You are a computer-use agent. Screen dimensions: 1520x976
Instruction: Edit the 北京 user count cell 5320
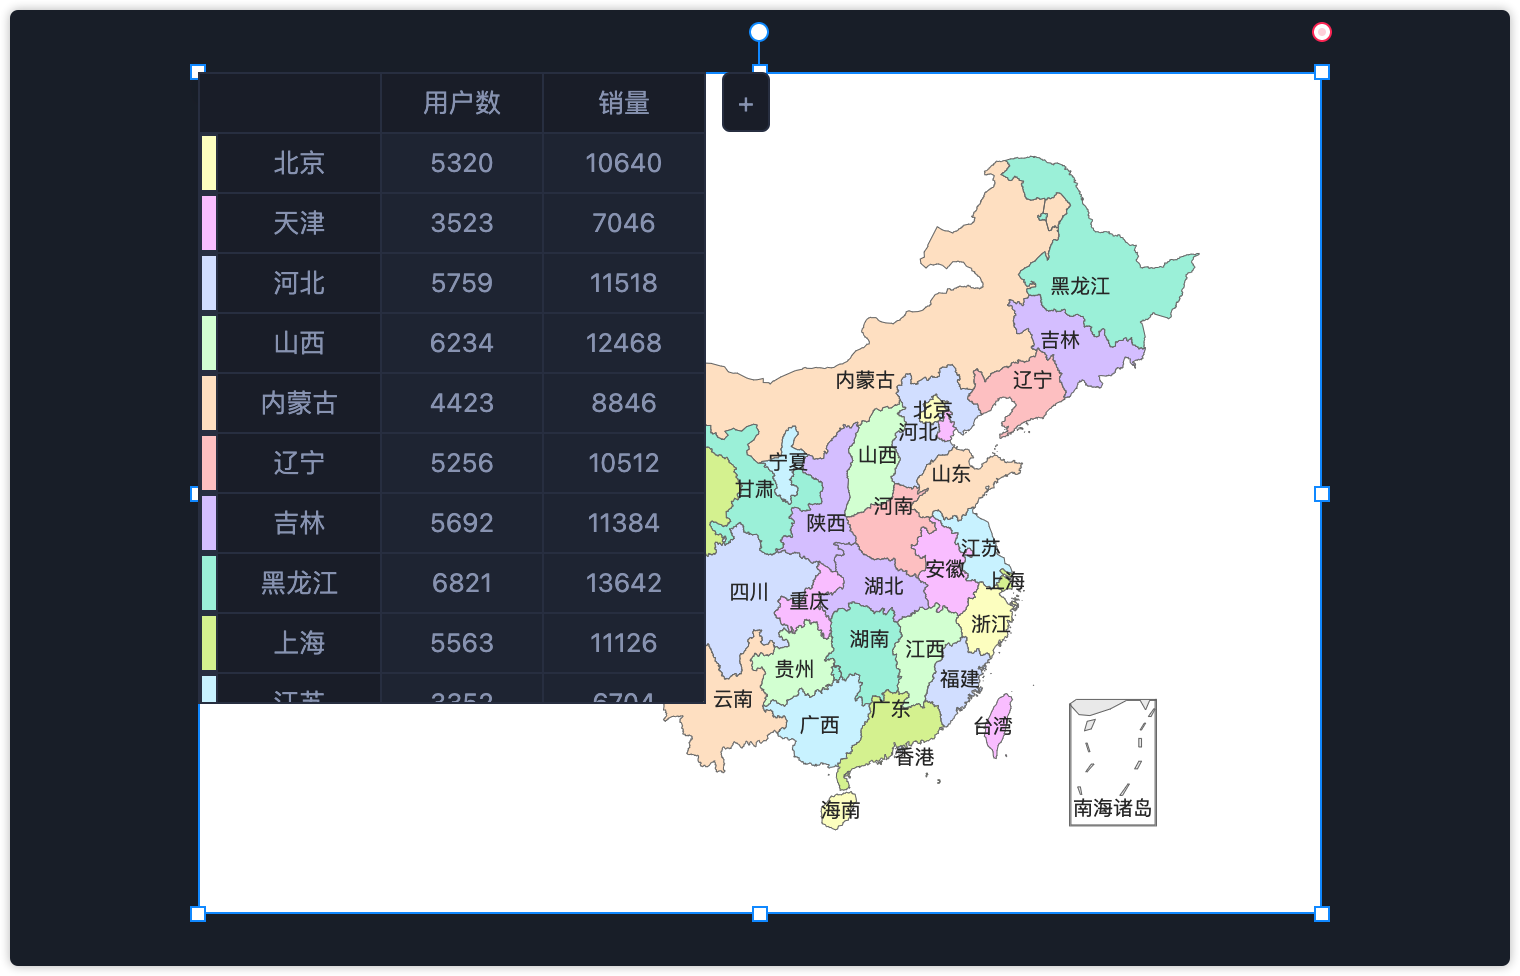coord(461,163)
